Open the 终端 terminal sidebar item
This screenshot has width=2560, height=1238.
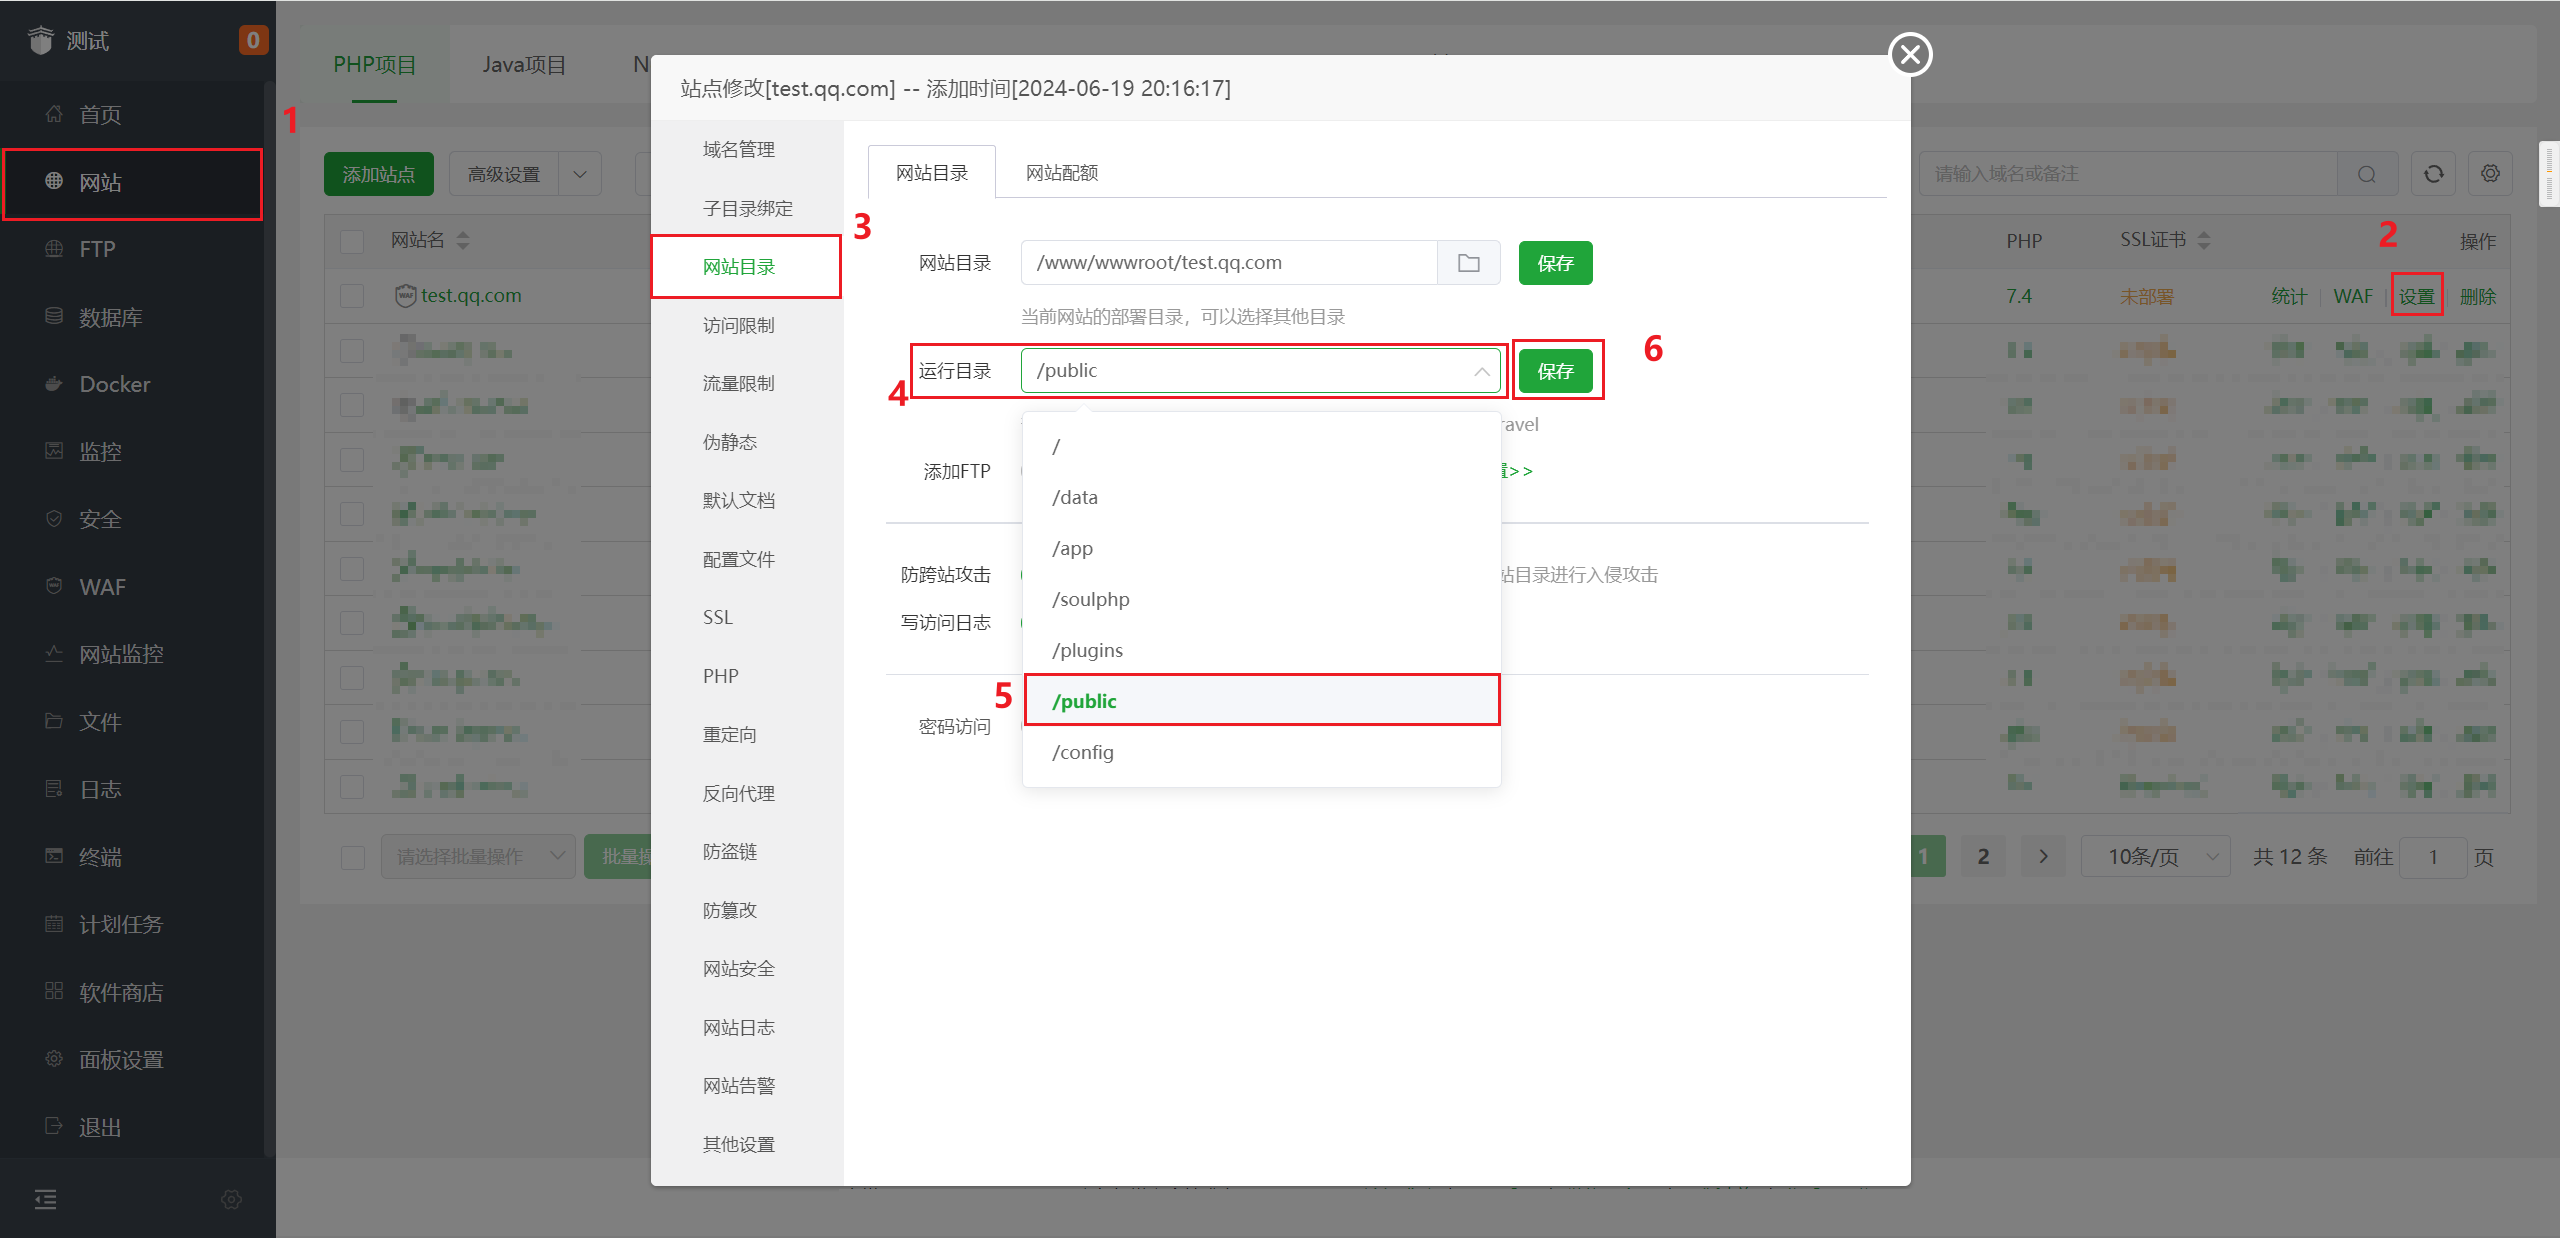pyautogui.click(x=100, y=857)
